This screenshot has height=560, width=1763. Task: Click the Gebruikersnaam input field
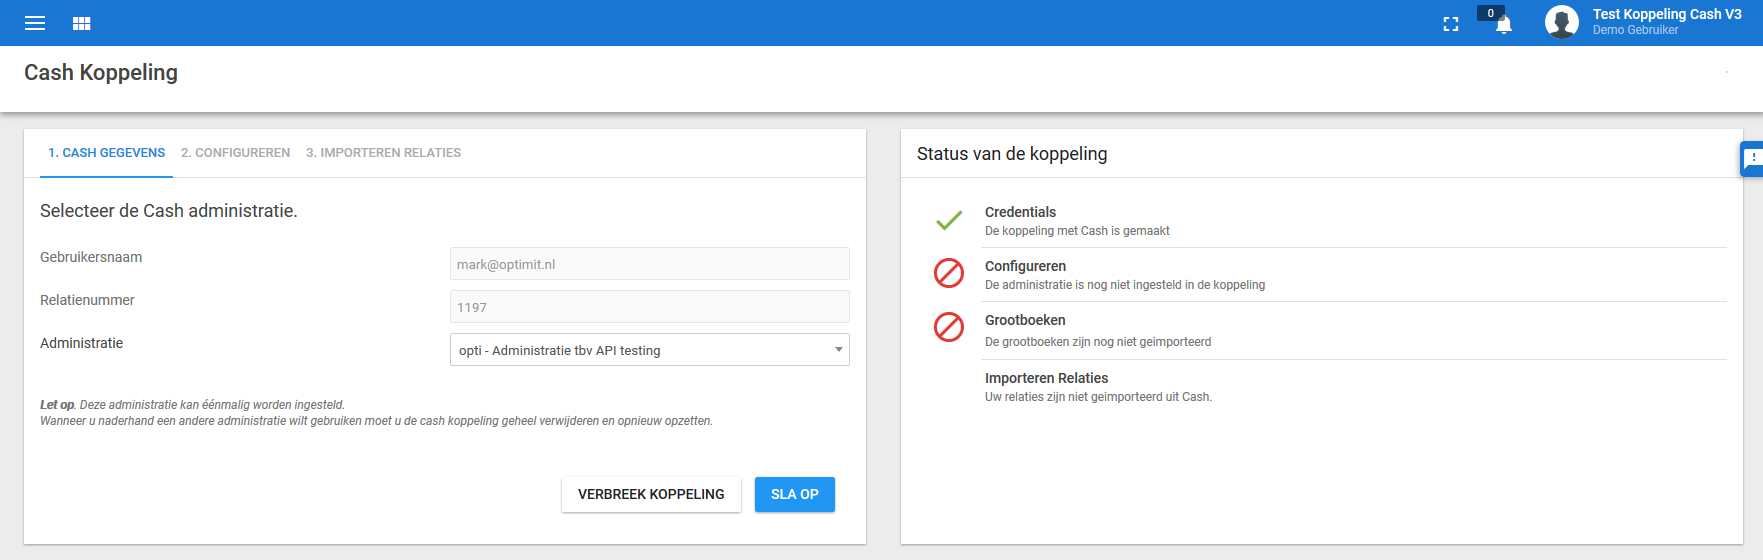(650, 264)
